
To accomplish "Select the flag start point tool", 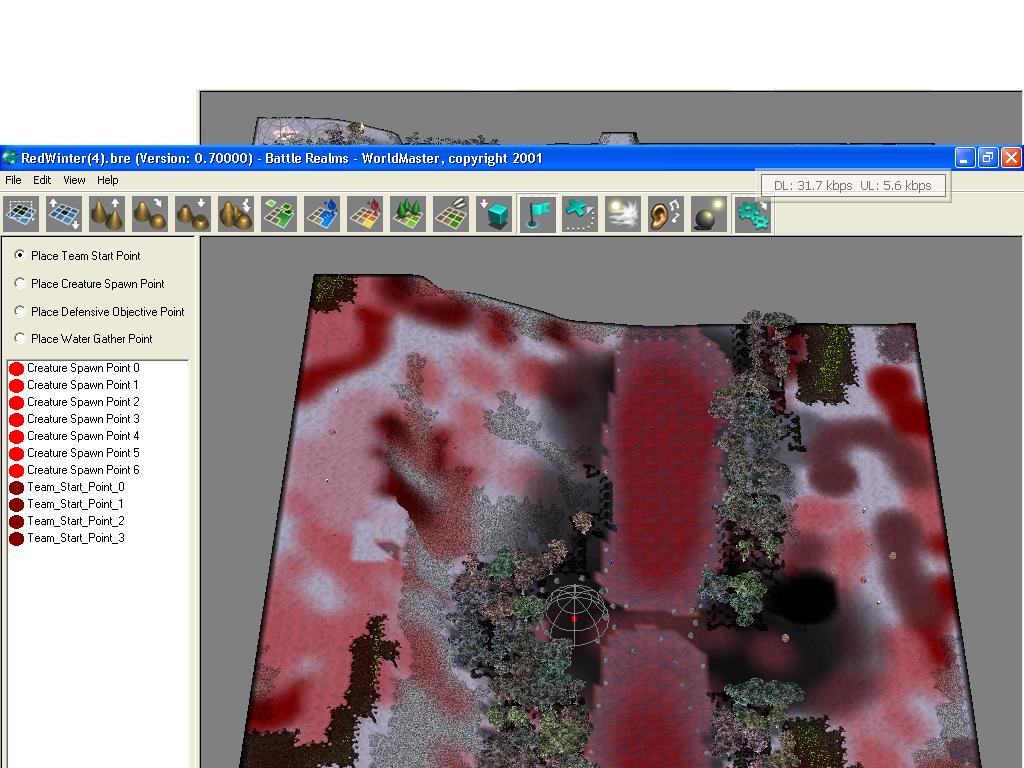I will pos(538,214).
